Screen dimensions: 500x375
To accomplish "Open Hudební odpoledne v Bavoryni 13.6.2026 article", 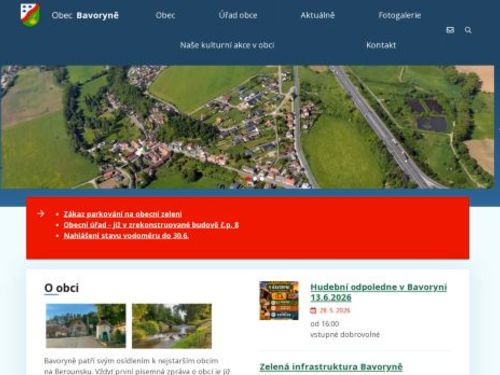I will point(378,292).
